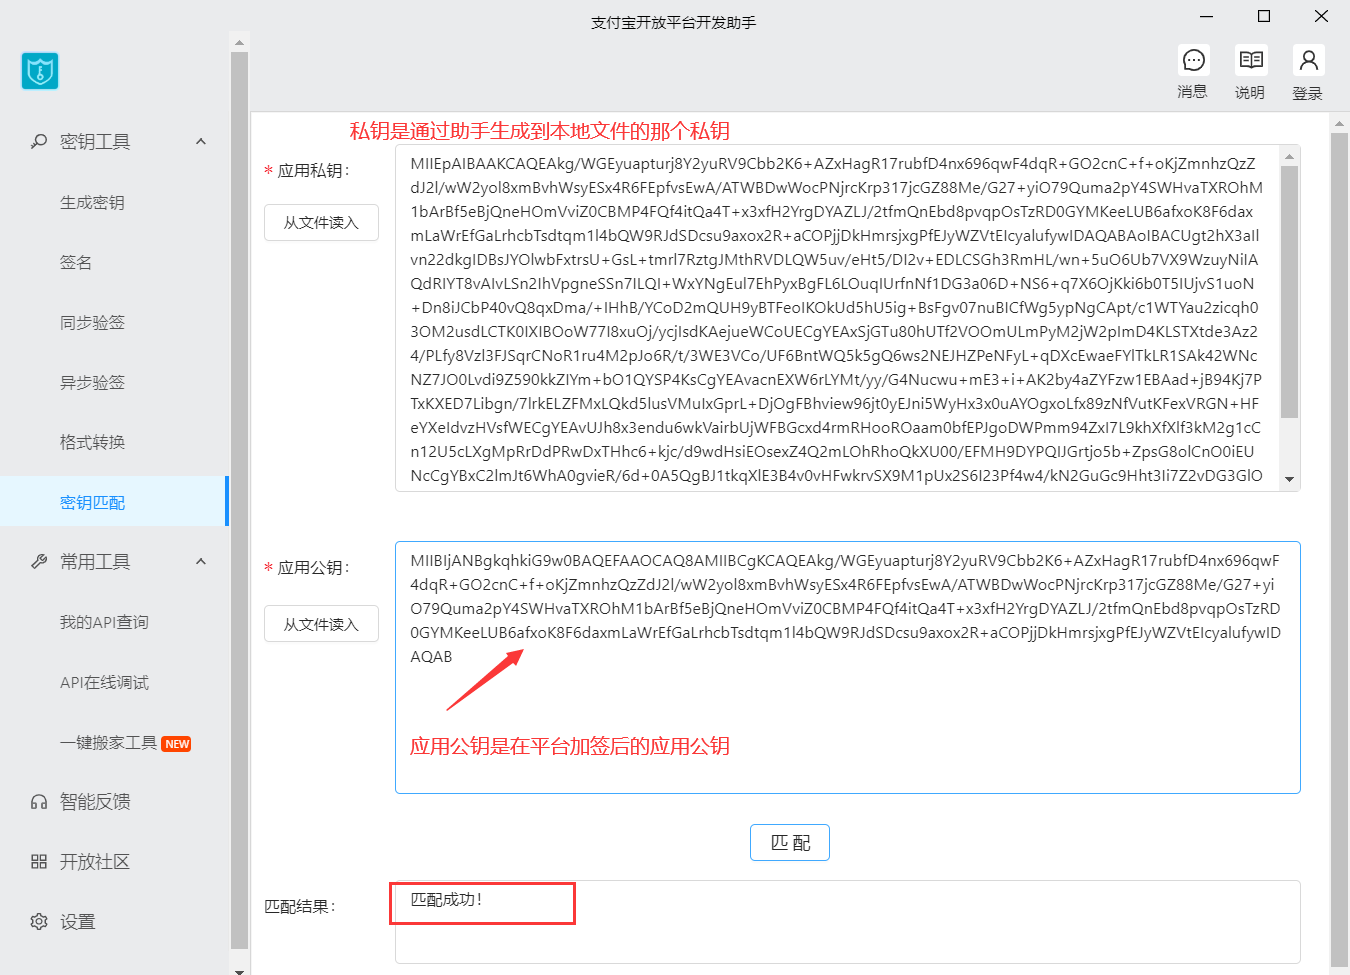
Task: Click the 匹配成功! result text
Action: [447, 899]
